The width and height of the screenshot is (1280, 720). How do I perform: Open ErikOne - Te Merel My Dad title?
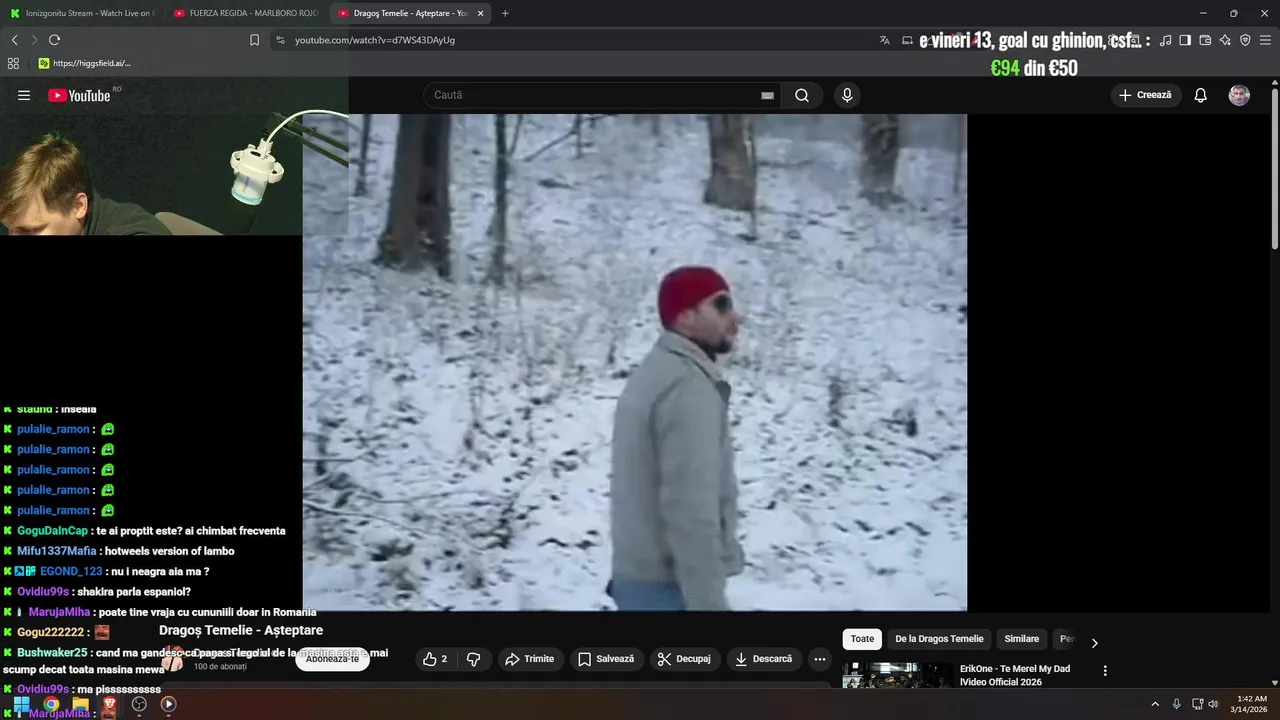point(1015,675)
